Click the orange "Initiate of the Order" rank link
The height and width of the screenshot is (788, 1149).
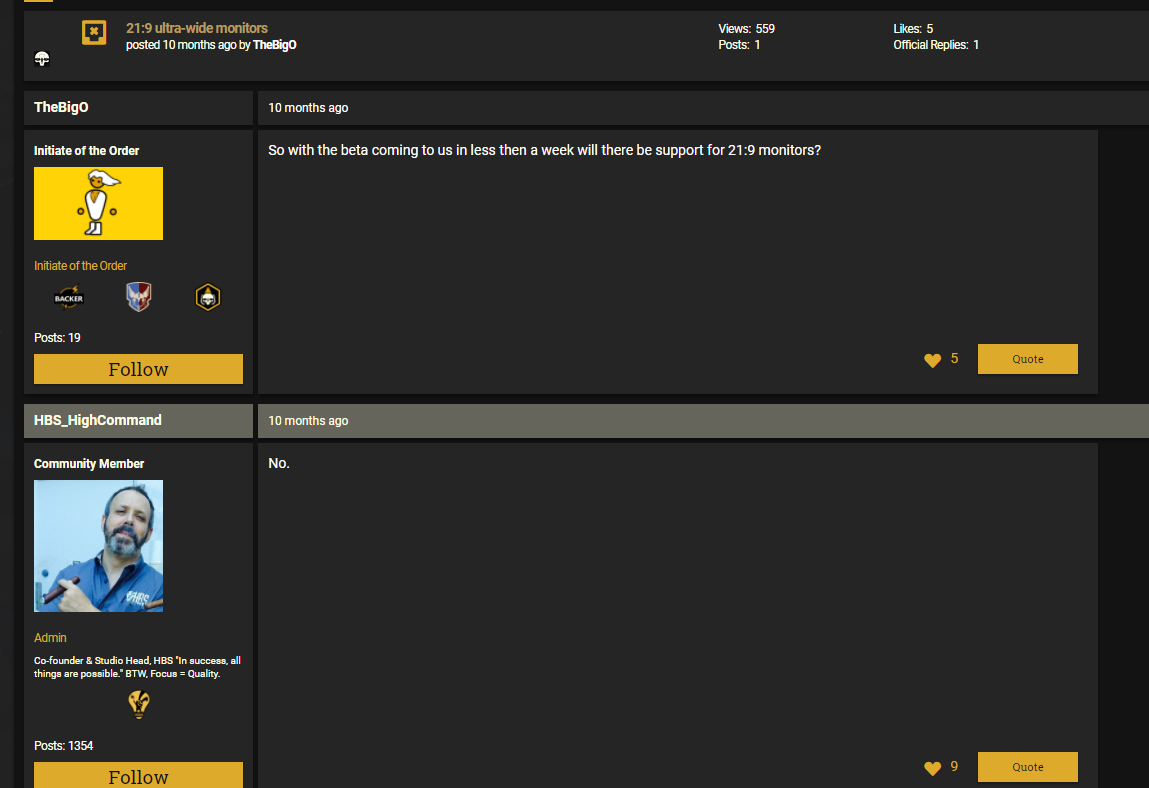click(80, 266)
